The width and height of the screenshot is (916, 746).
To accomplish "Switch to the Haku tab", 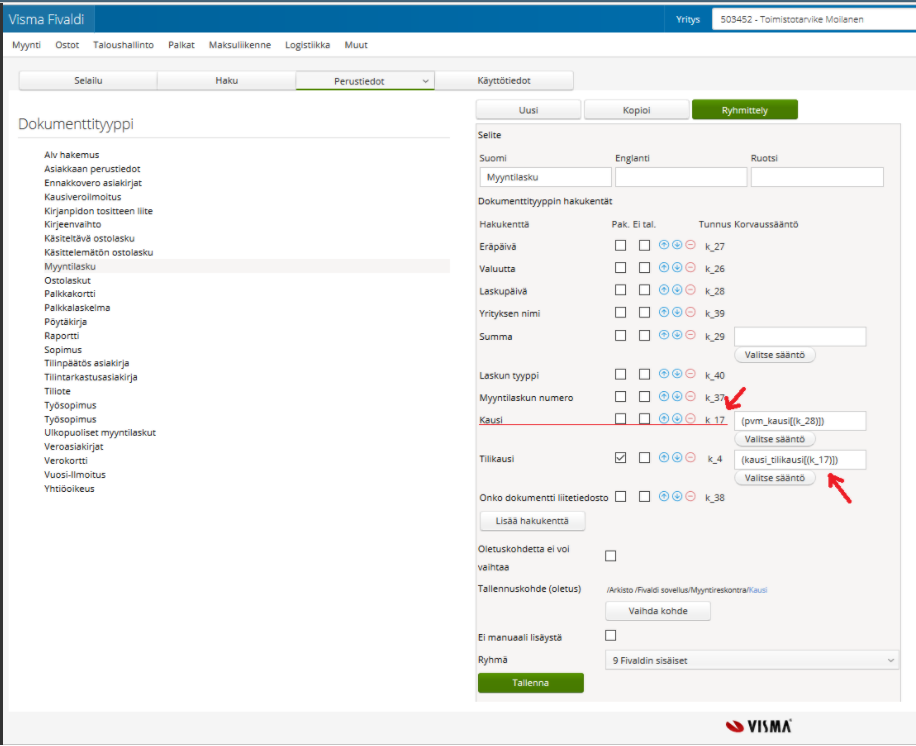I will pyautogui.click(x=227, y=81).
